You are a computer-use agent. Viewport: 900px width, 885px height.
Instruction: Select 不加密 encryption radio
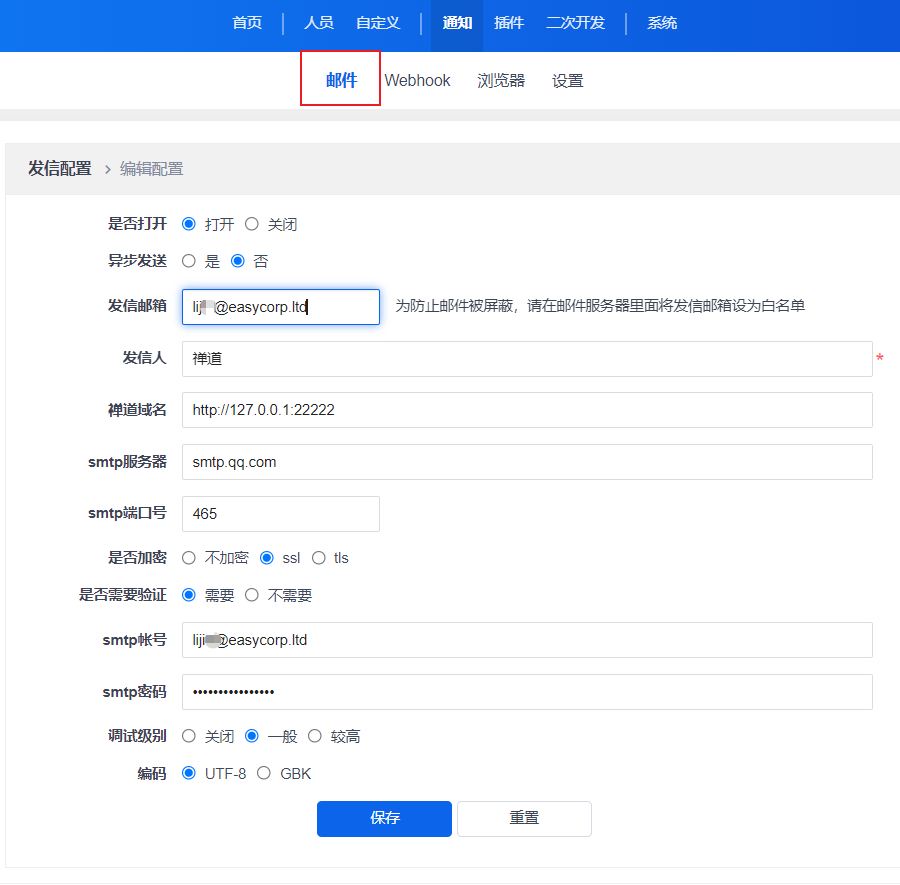click(x=189, y=558)
